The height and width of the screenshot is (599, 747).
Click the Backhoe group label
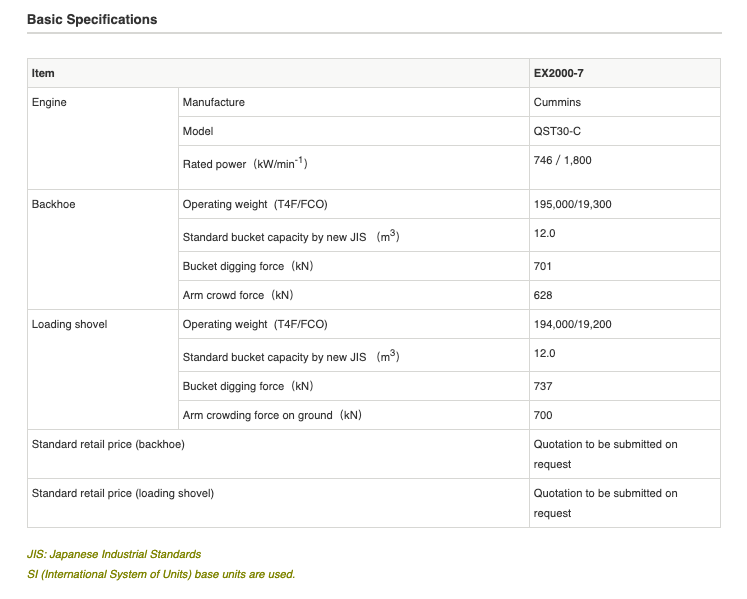(53, 204)
